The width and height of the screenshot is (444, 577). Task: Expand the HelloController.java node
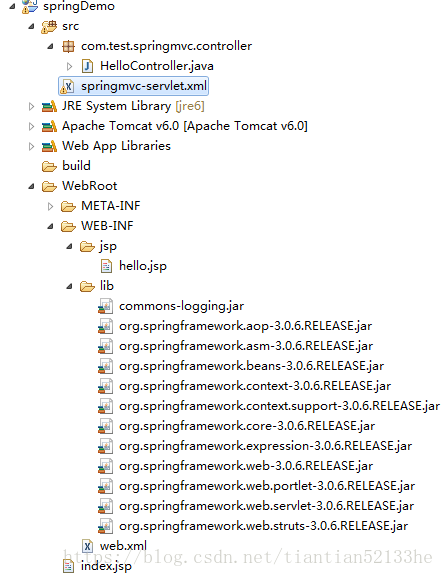70,66
